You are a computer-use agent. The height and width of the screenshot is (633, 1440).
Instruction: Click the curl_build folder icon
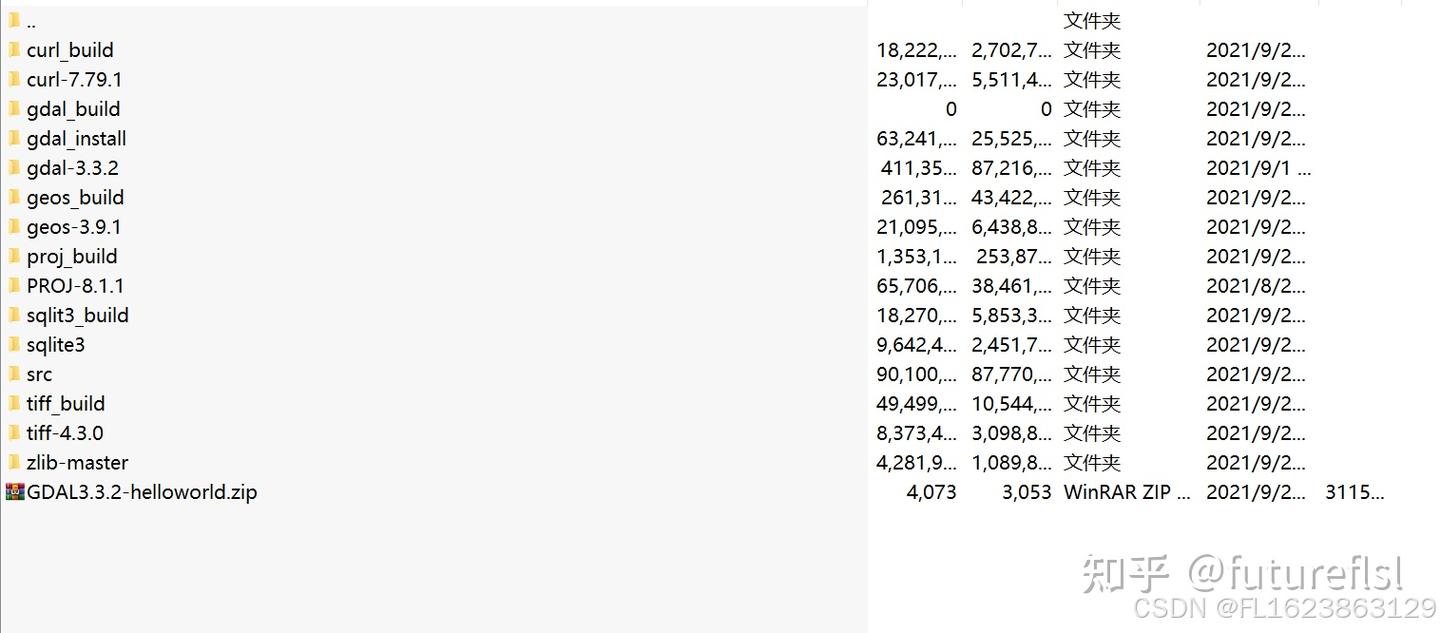click(x=14, y=50)
